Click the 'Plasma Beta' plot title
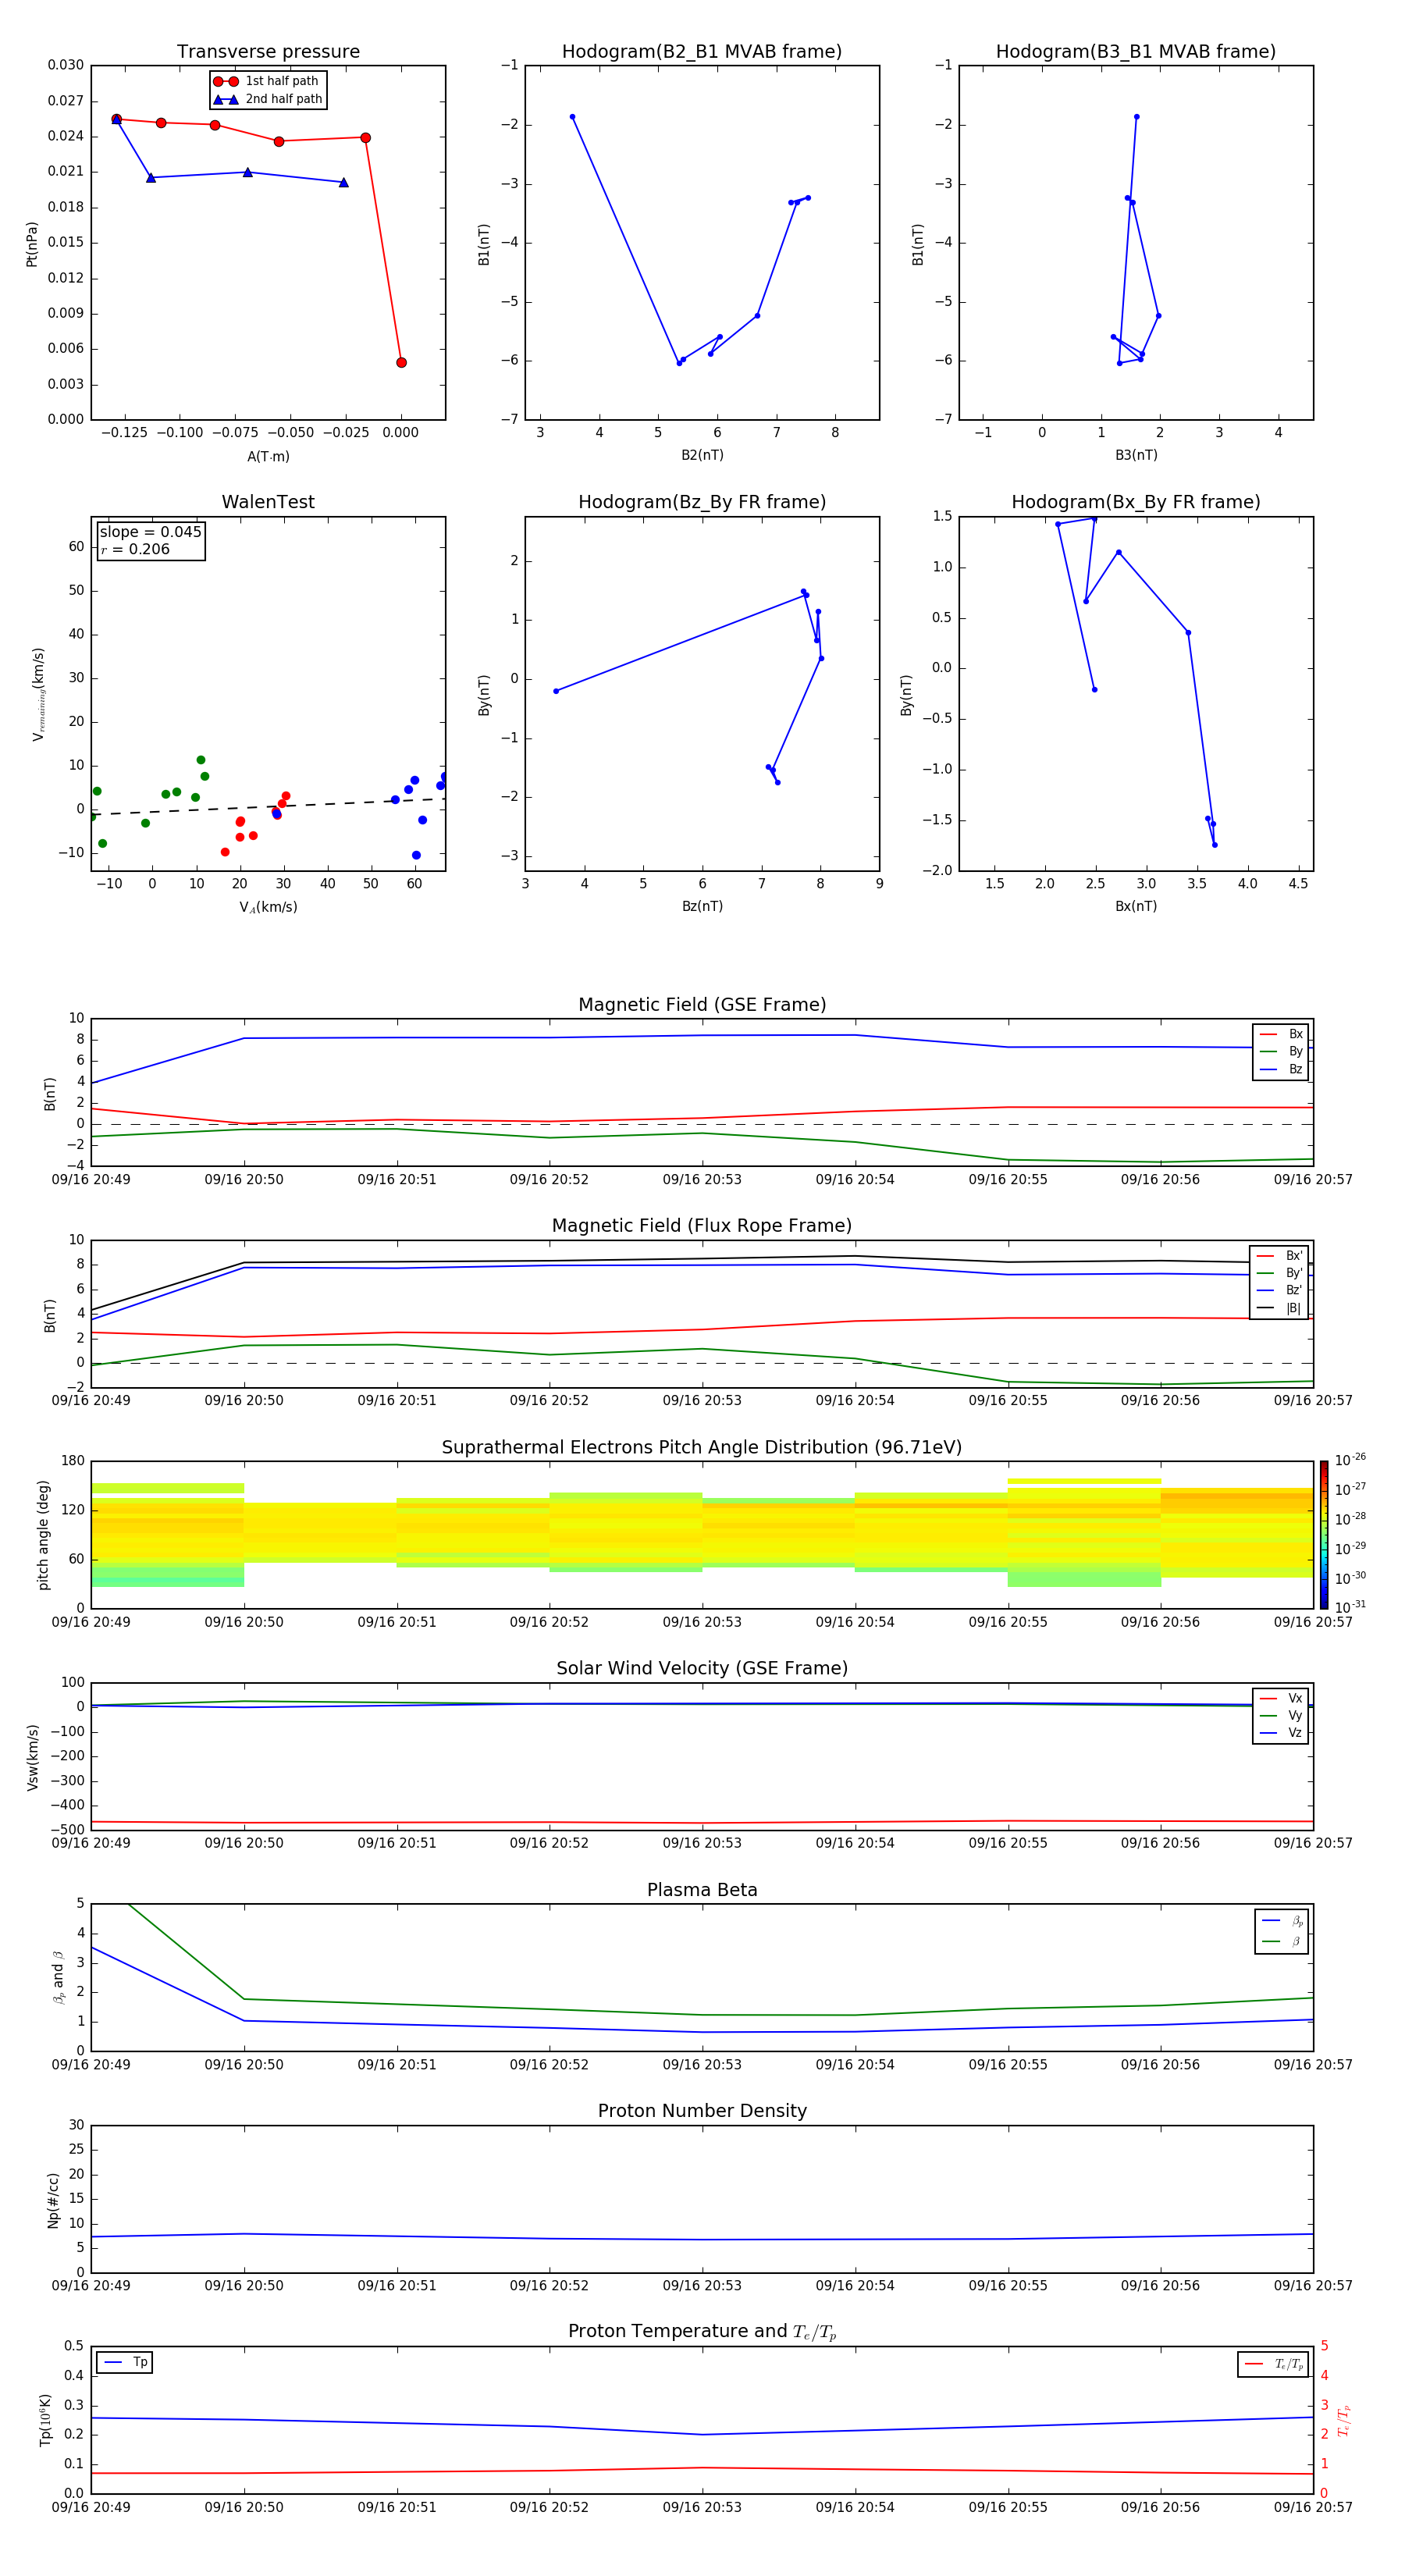1405x2576 pixels. pyautogui.click(x=702, y=1891)
